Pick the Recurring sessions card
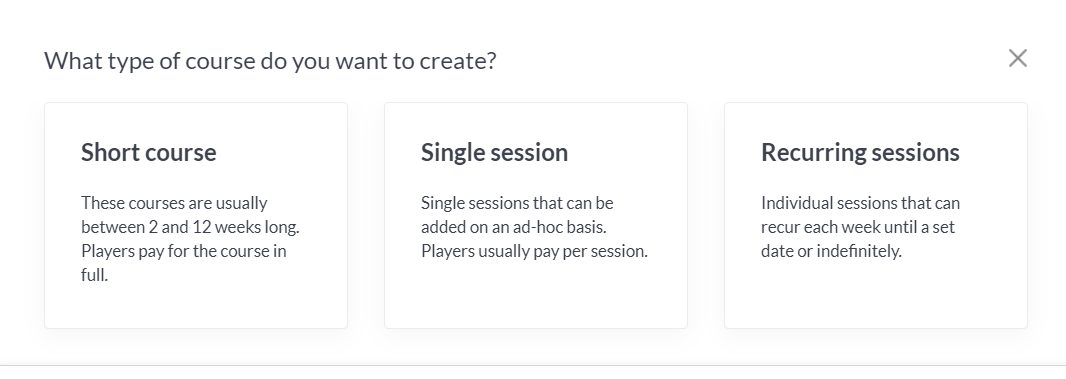This screenshot has height=379, width=1066. pos(876,215)
